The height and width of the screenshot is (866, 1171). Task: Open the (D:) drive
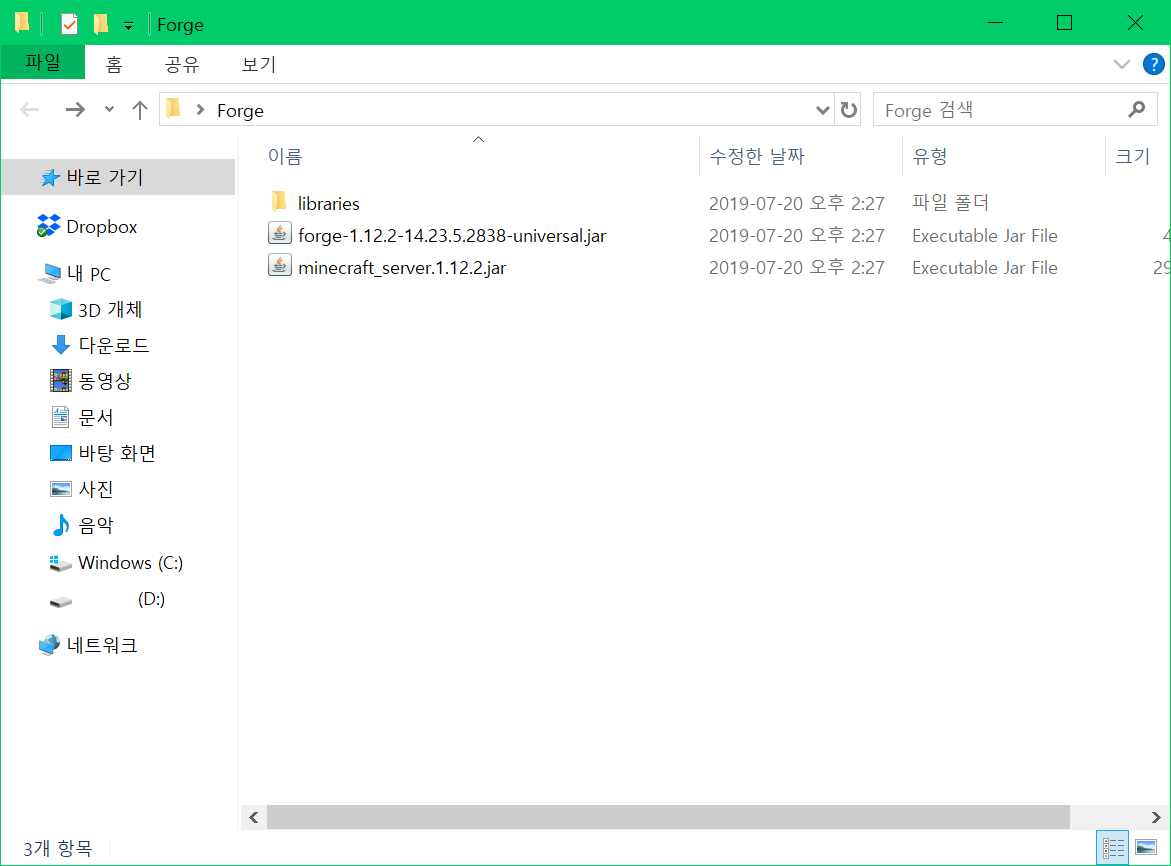pyautogui.click(x=151, y=599)
